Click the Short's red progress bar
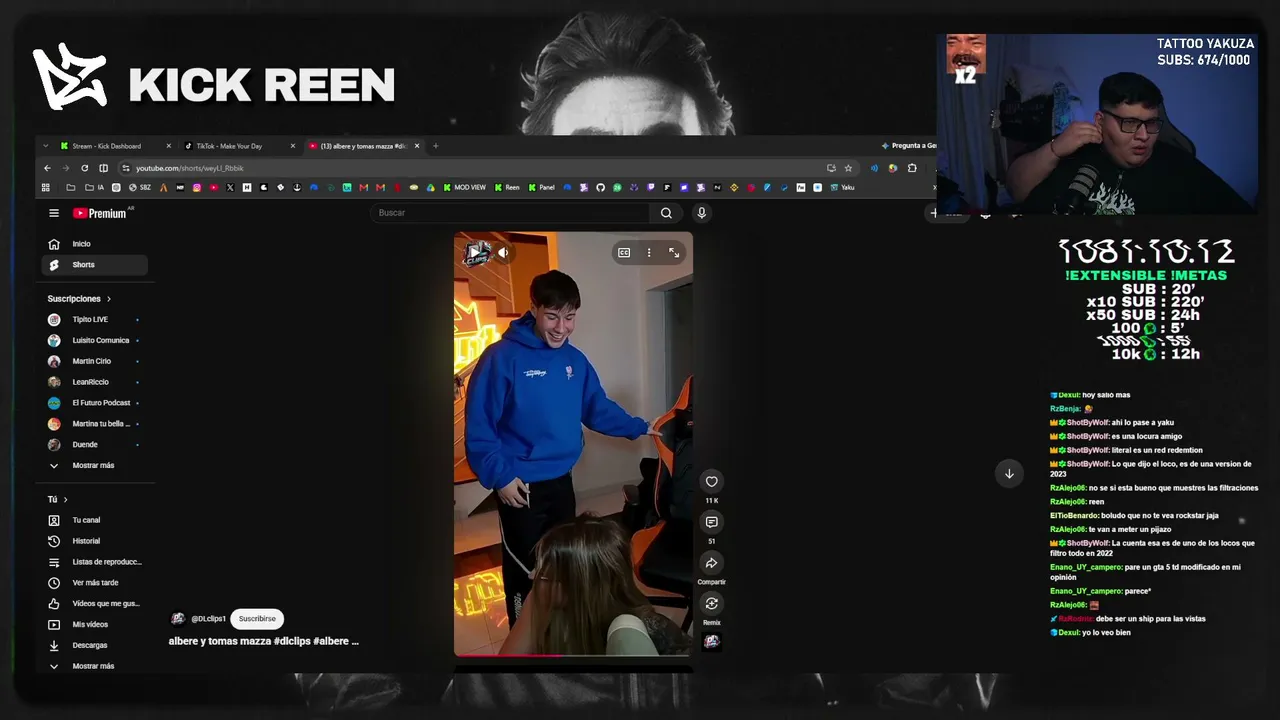The image size is (1280, 720). (573, 656)
